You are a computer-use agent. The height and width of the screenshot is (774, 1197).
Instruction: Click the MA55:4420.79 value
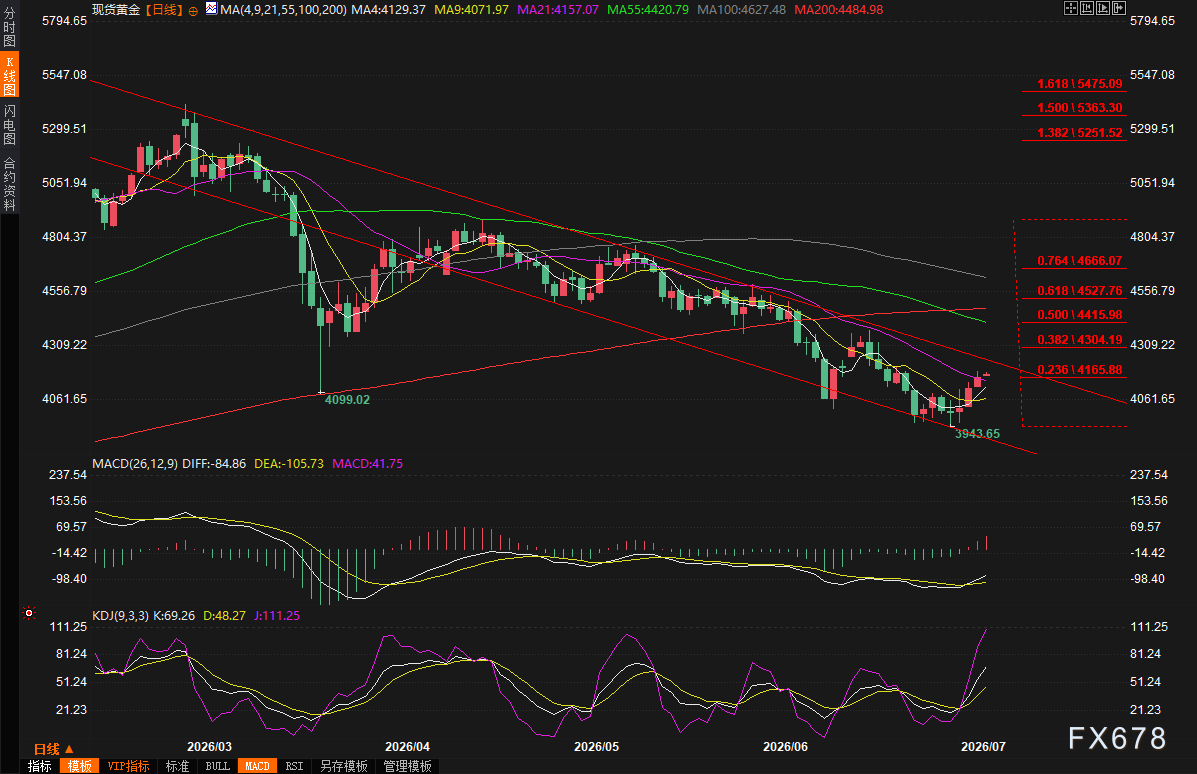pos(648,10)
